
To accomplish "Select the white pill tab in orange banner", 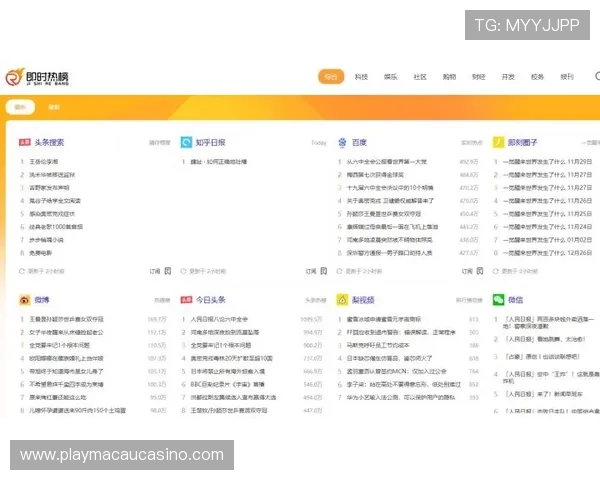I will coord(20,107).
